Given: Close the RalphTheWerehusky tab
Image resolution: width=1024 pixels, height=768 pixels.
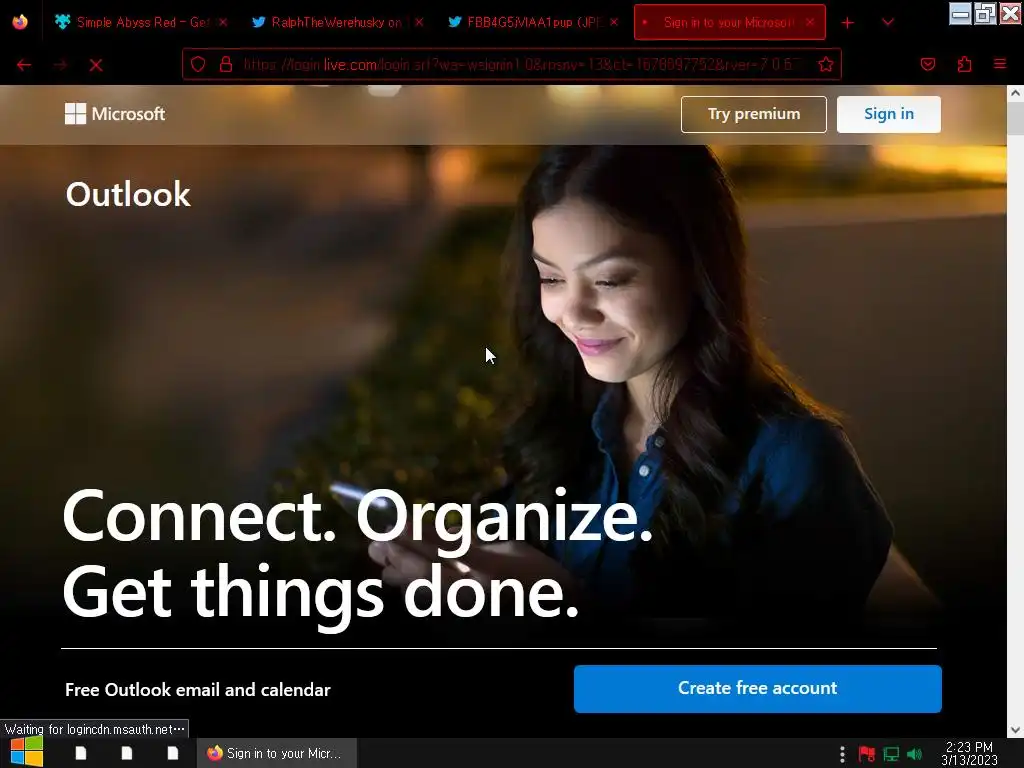Looking at the screenshot, I should point(419,22).
